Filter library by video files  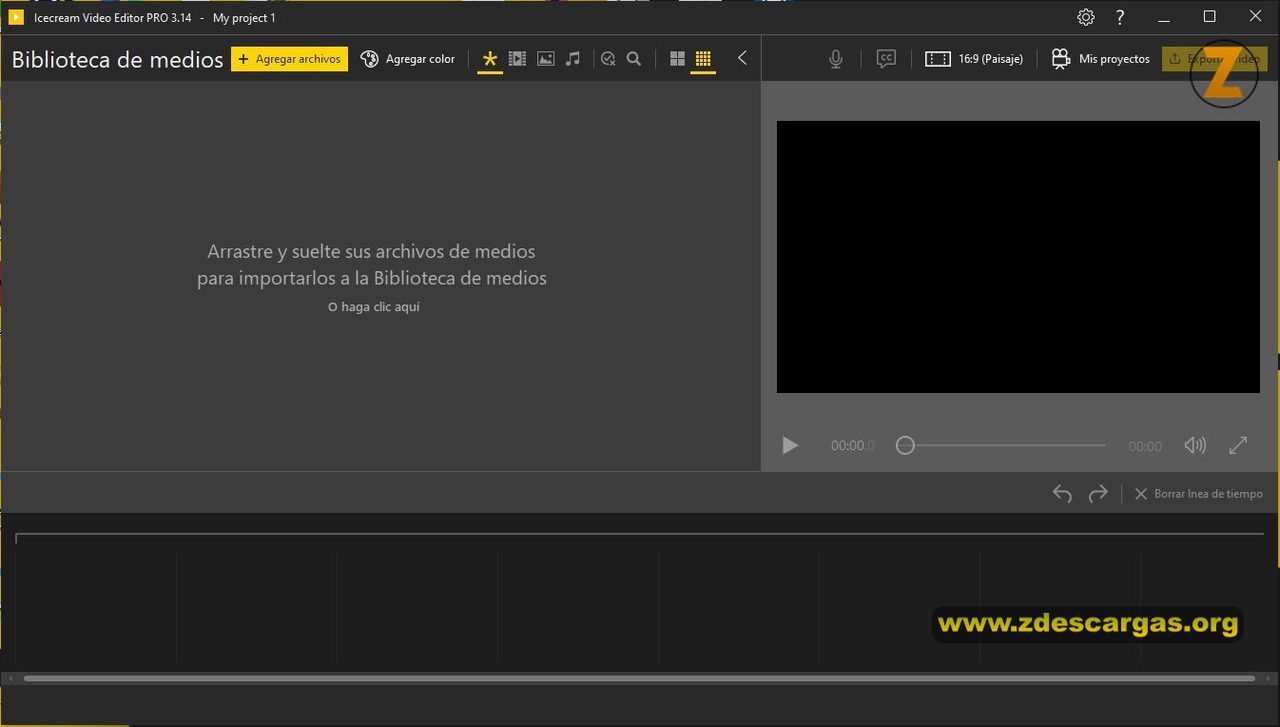coord(517,59)
